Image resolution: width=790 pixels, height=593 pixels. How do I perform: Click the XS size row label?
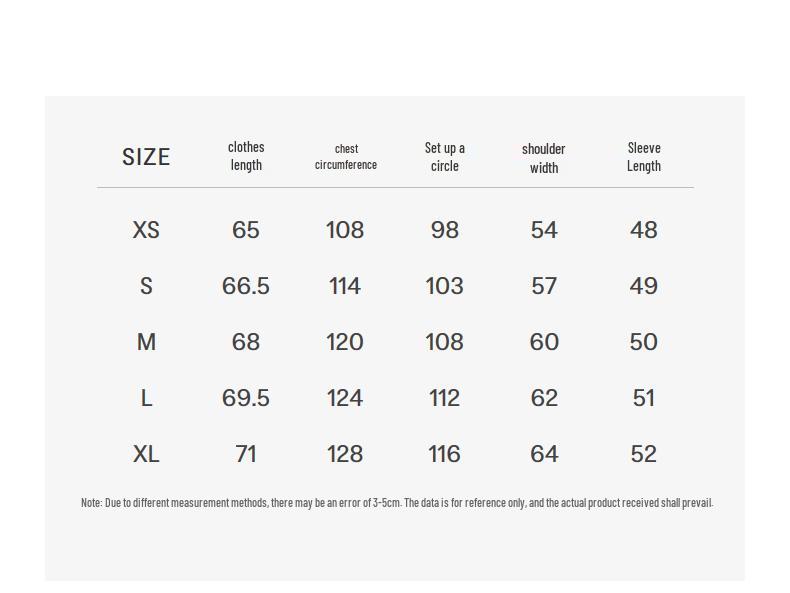pos(146,230)
